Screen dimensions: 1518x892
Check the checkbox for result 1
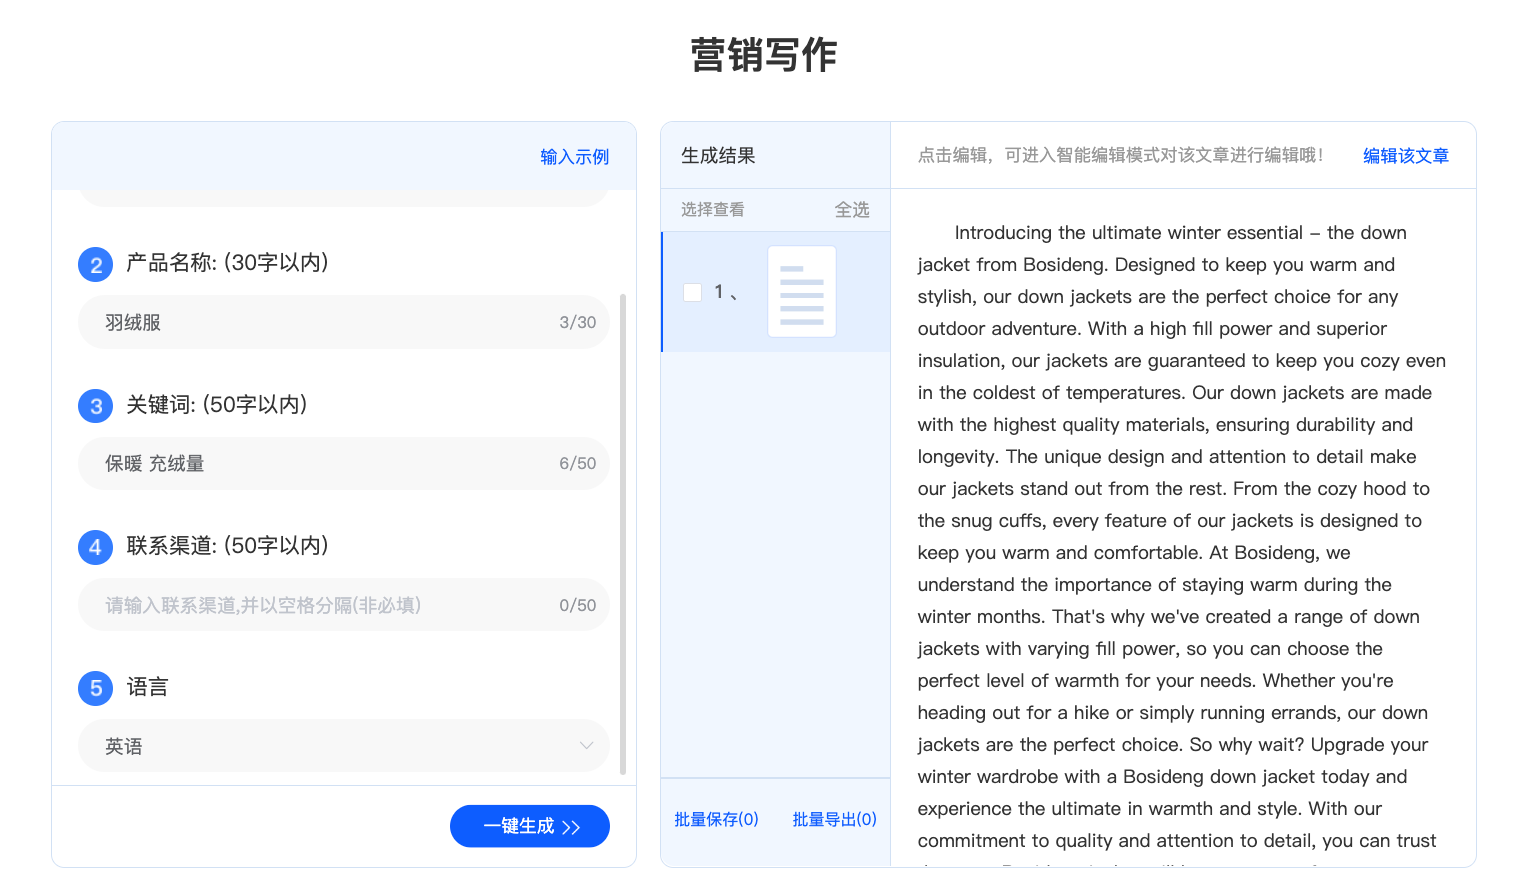click(x=692, y=292)
